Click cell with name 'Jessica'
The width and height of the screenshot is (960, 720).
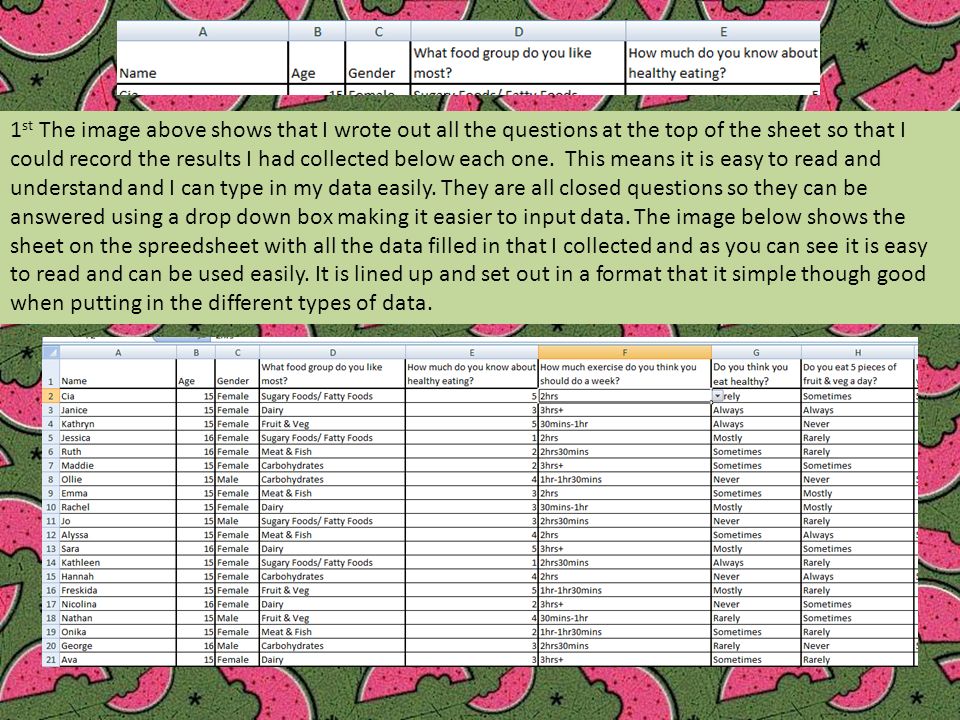(x=118, y=438)
